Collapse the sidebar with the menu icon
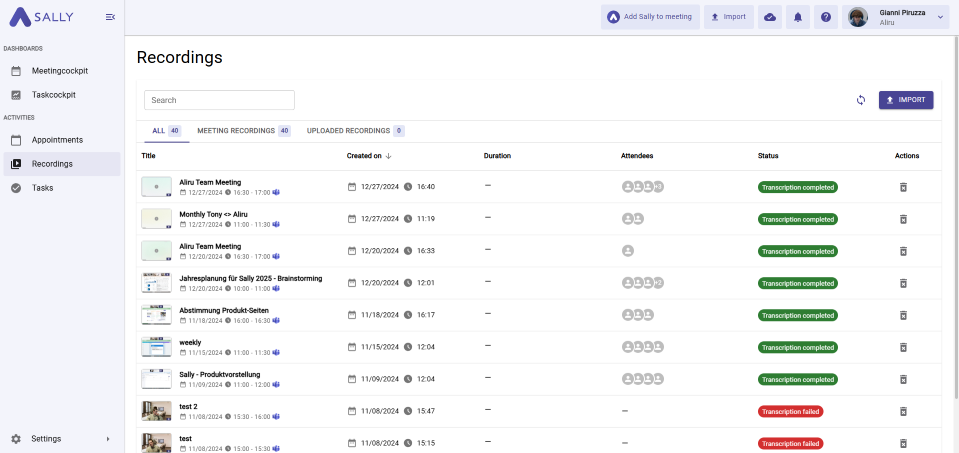 point(110,17)
